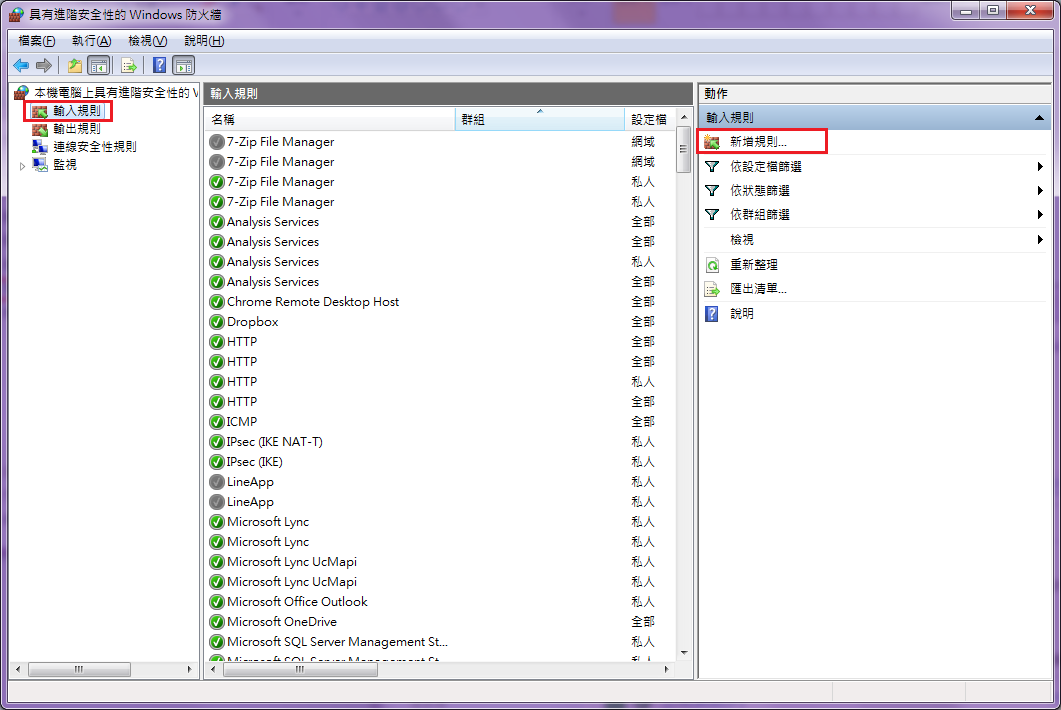
Task: Click the back navigation arrow in the toolbar
Action: click(x=20, y=65)
